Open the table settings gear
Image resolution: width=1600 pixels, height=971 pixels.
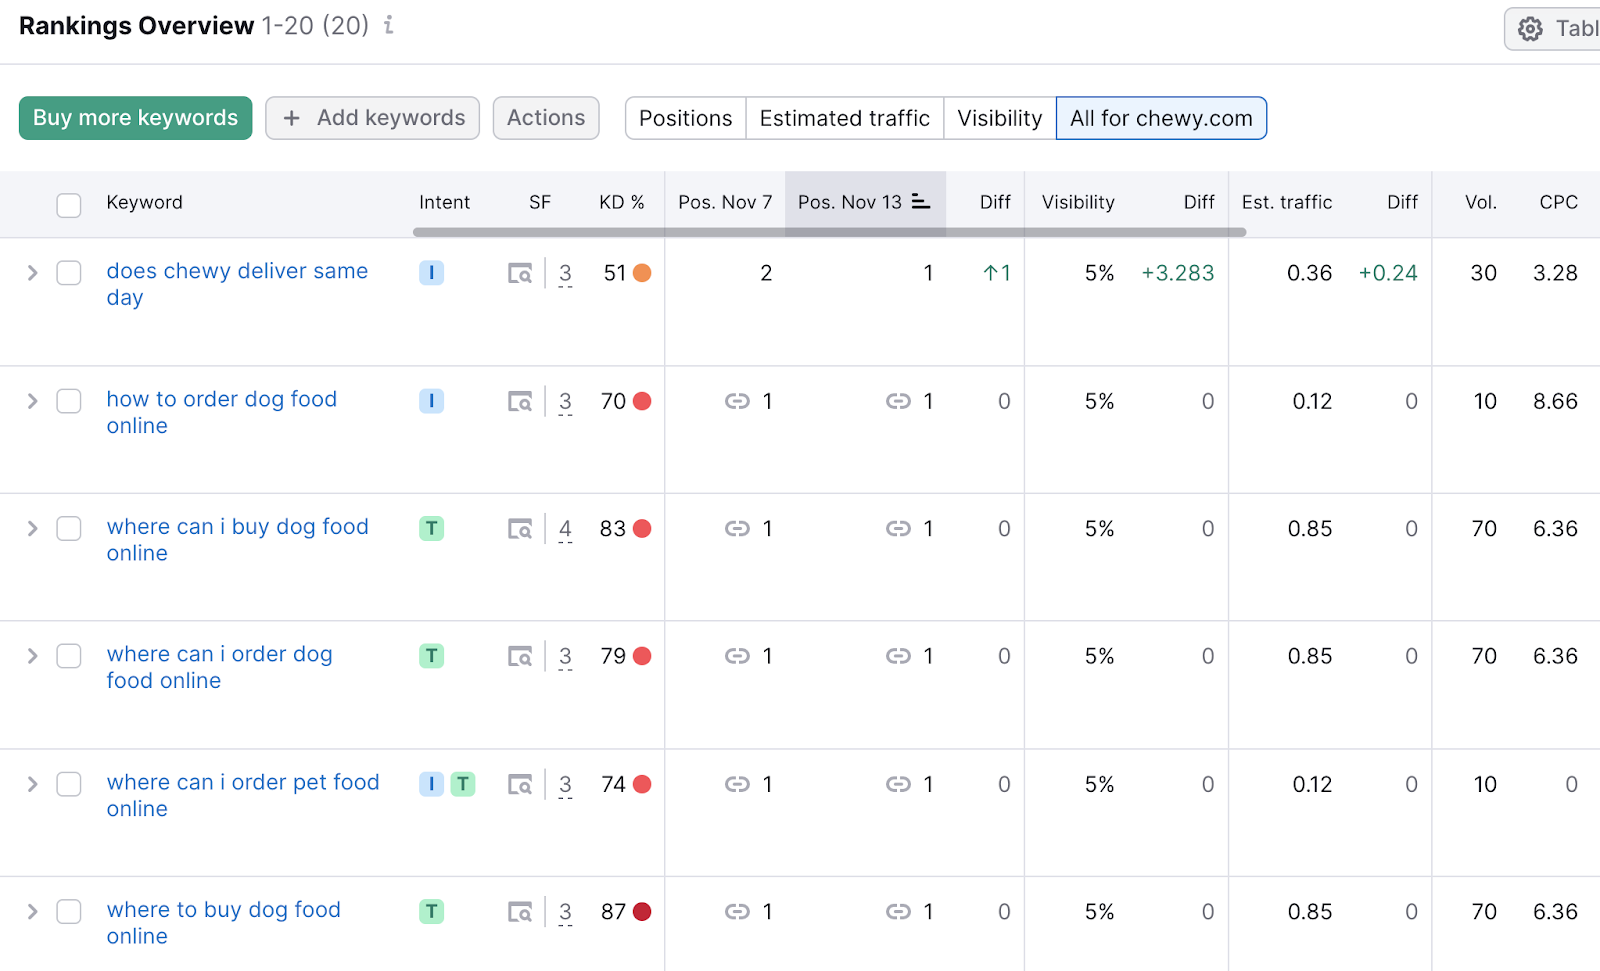[x=1530, y=28]
